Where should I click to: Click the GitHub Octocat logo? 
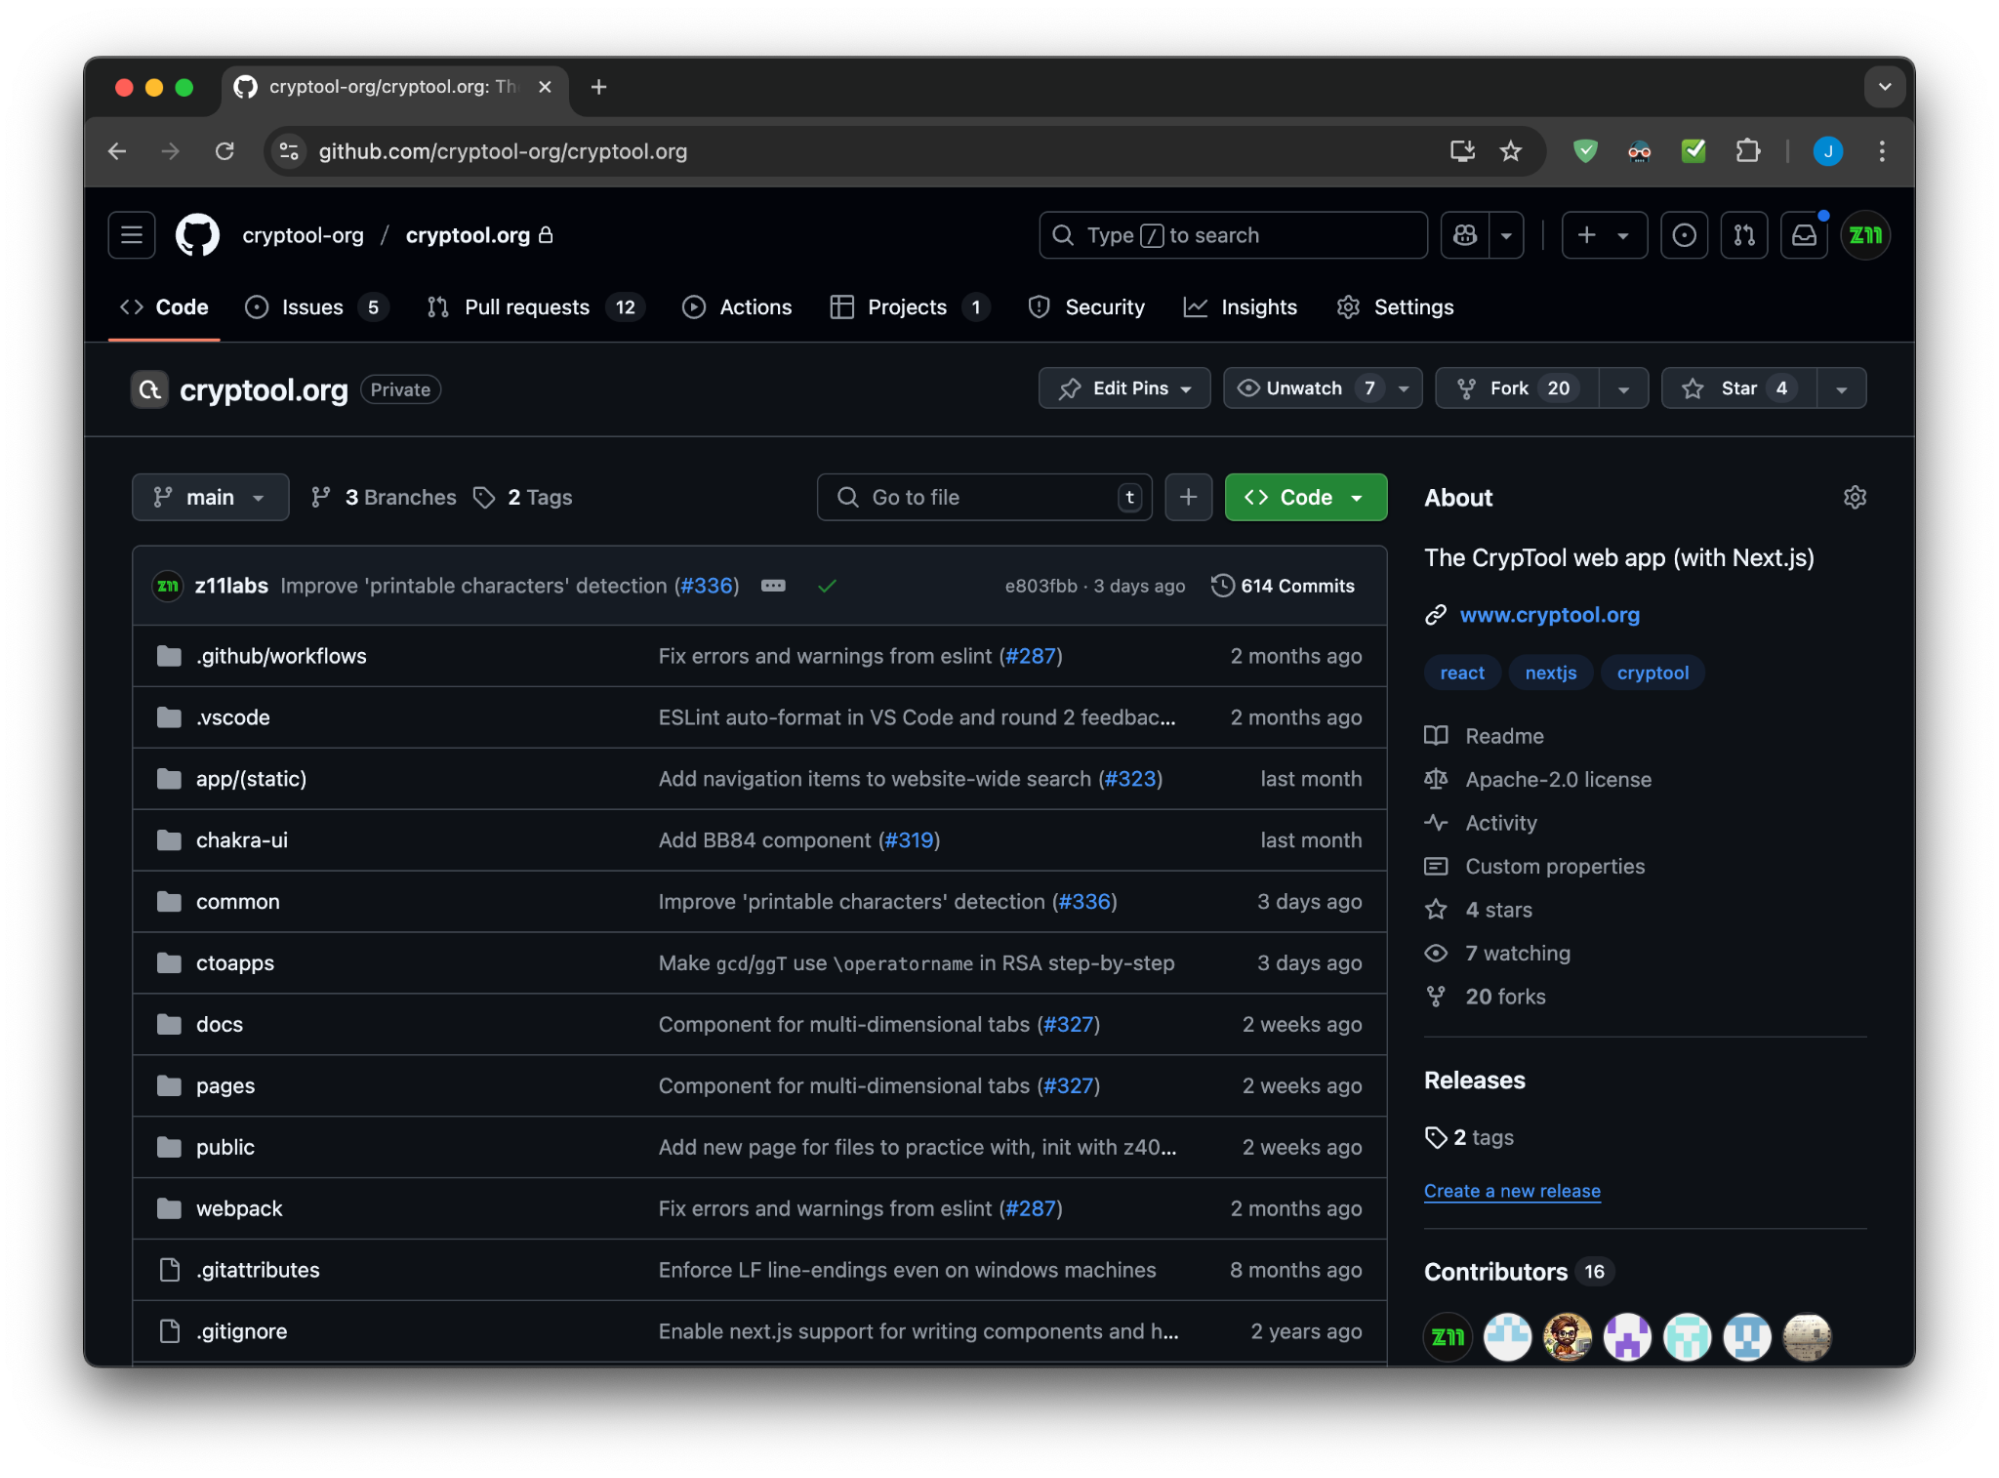(x=197, y=235)
